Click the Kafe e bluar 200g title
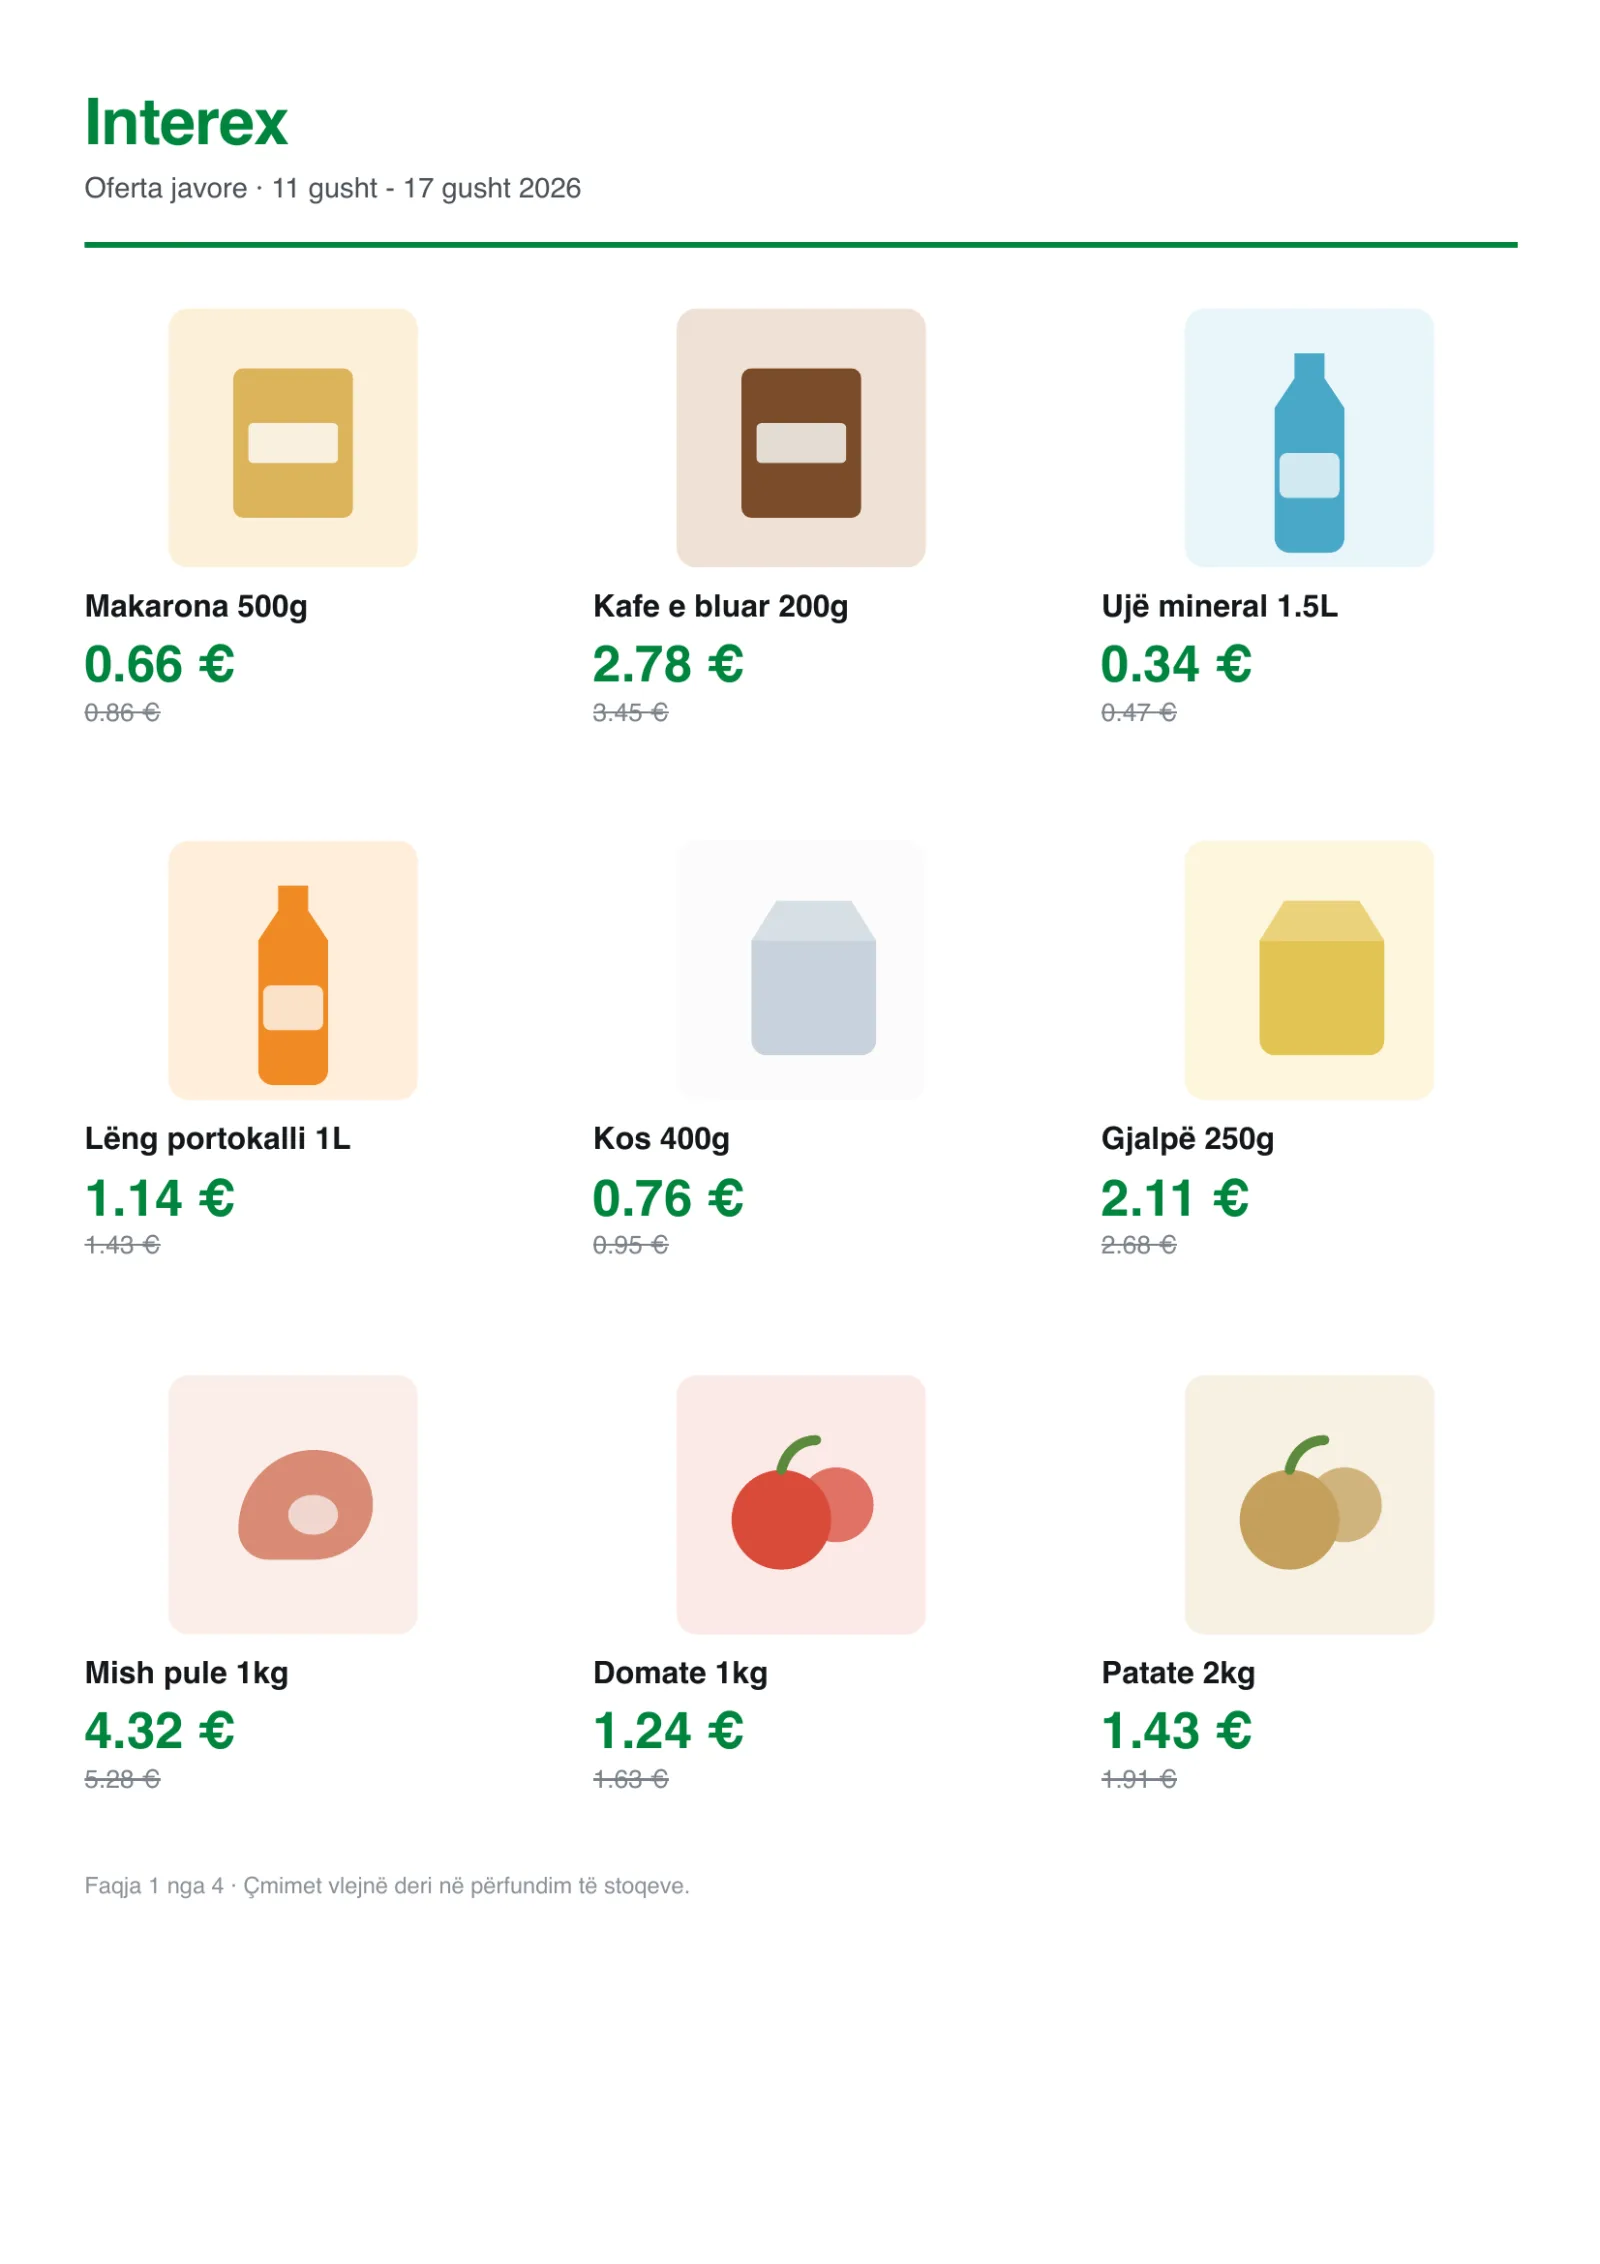The image size is (1600, 2264). [720, 606]
